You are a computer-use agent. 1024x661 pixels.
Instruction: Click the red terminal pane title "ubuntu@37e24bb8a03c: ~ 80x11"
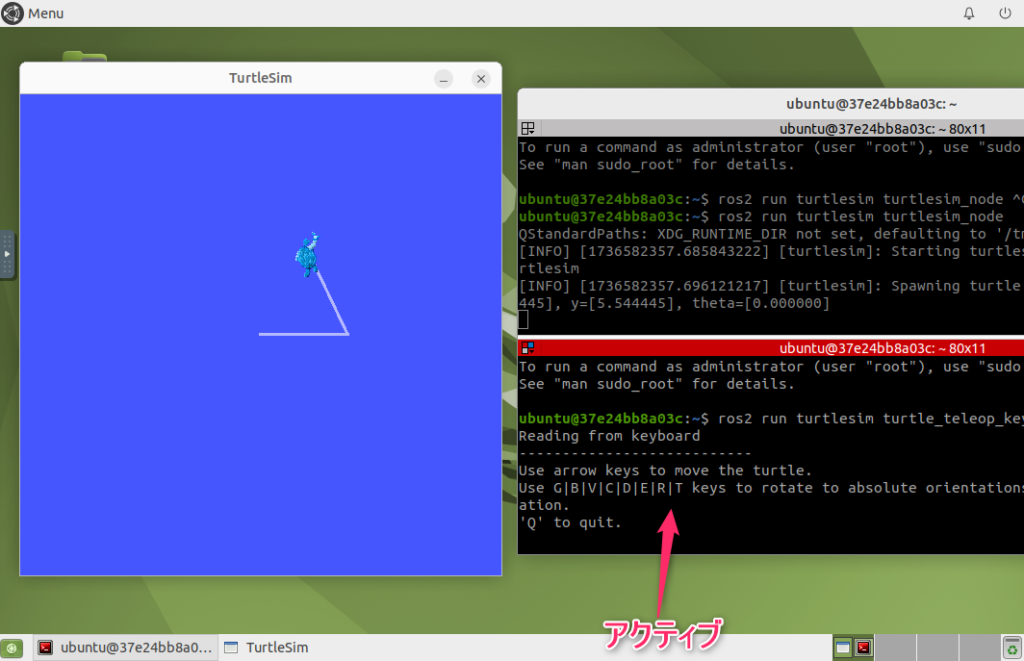[x=882, y=348]
